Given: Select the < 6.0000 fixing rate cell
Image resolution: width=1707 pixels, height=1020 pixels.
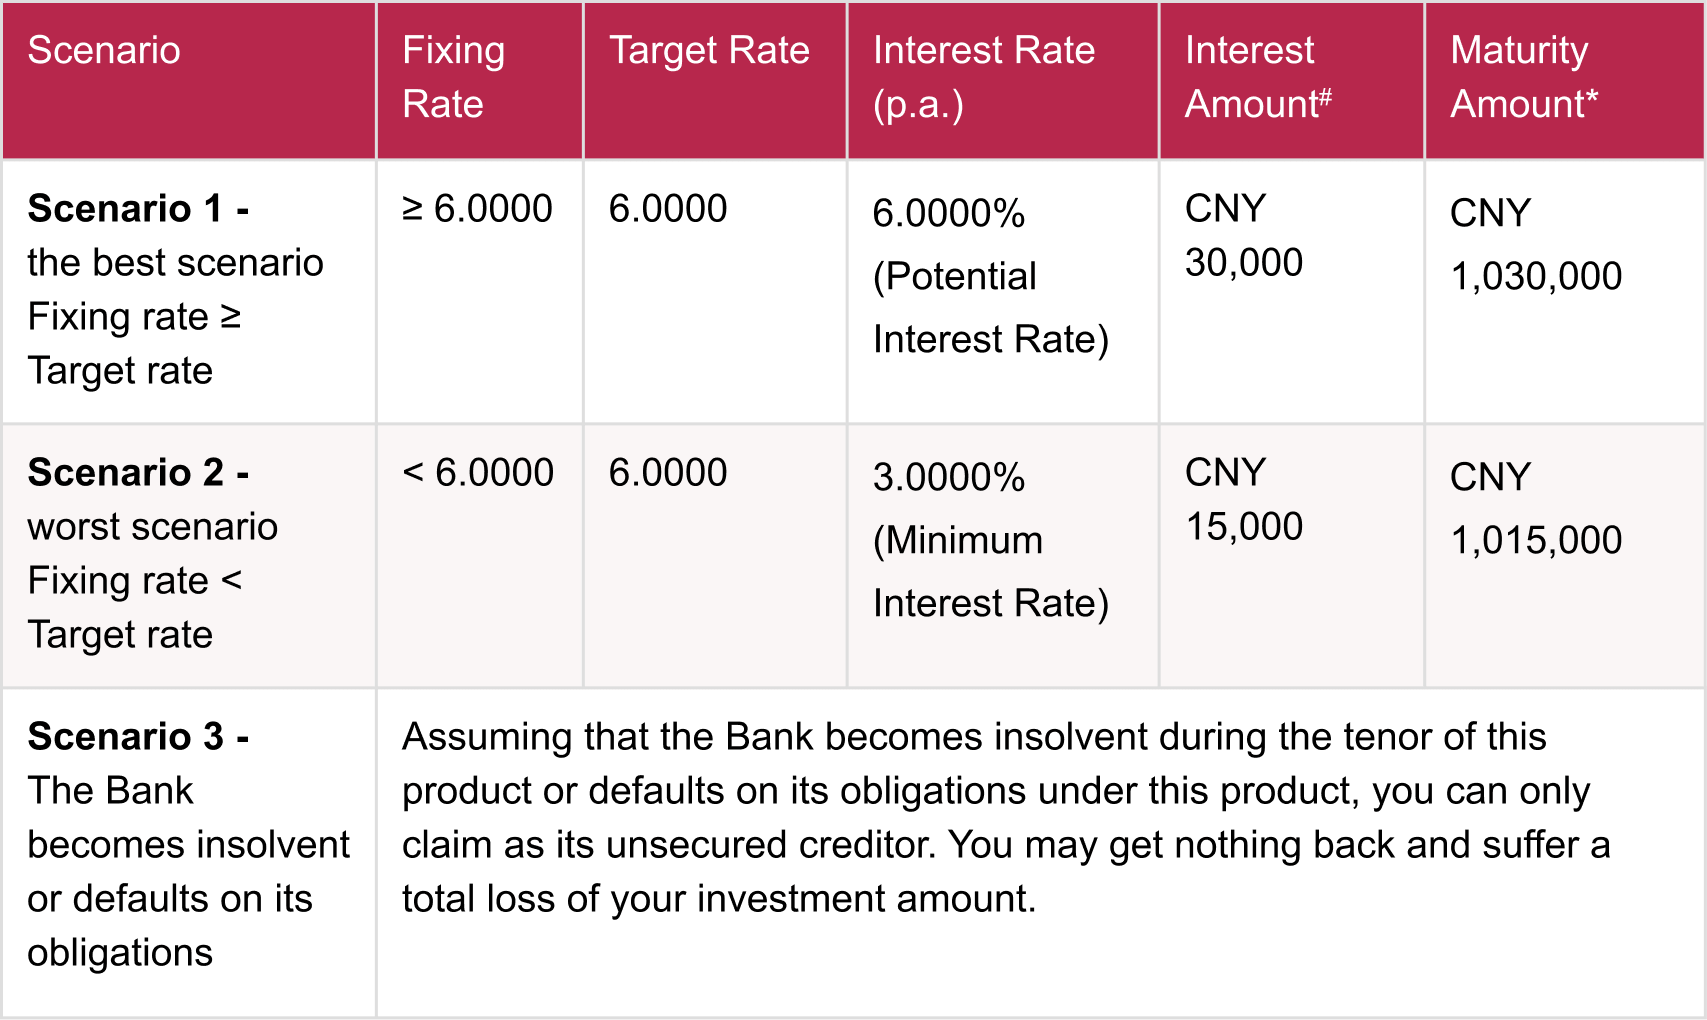Looking at the screenshot, I should (480, 555).
